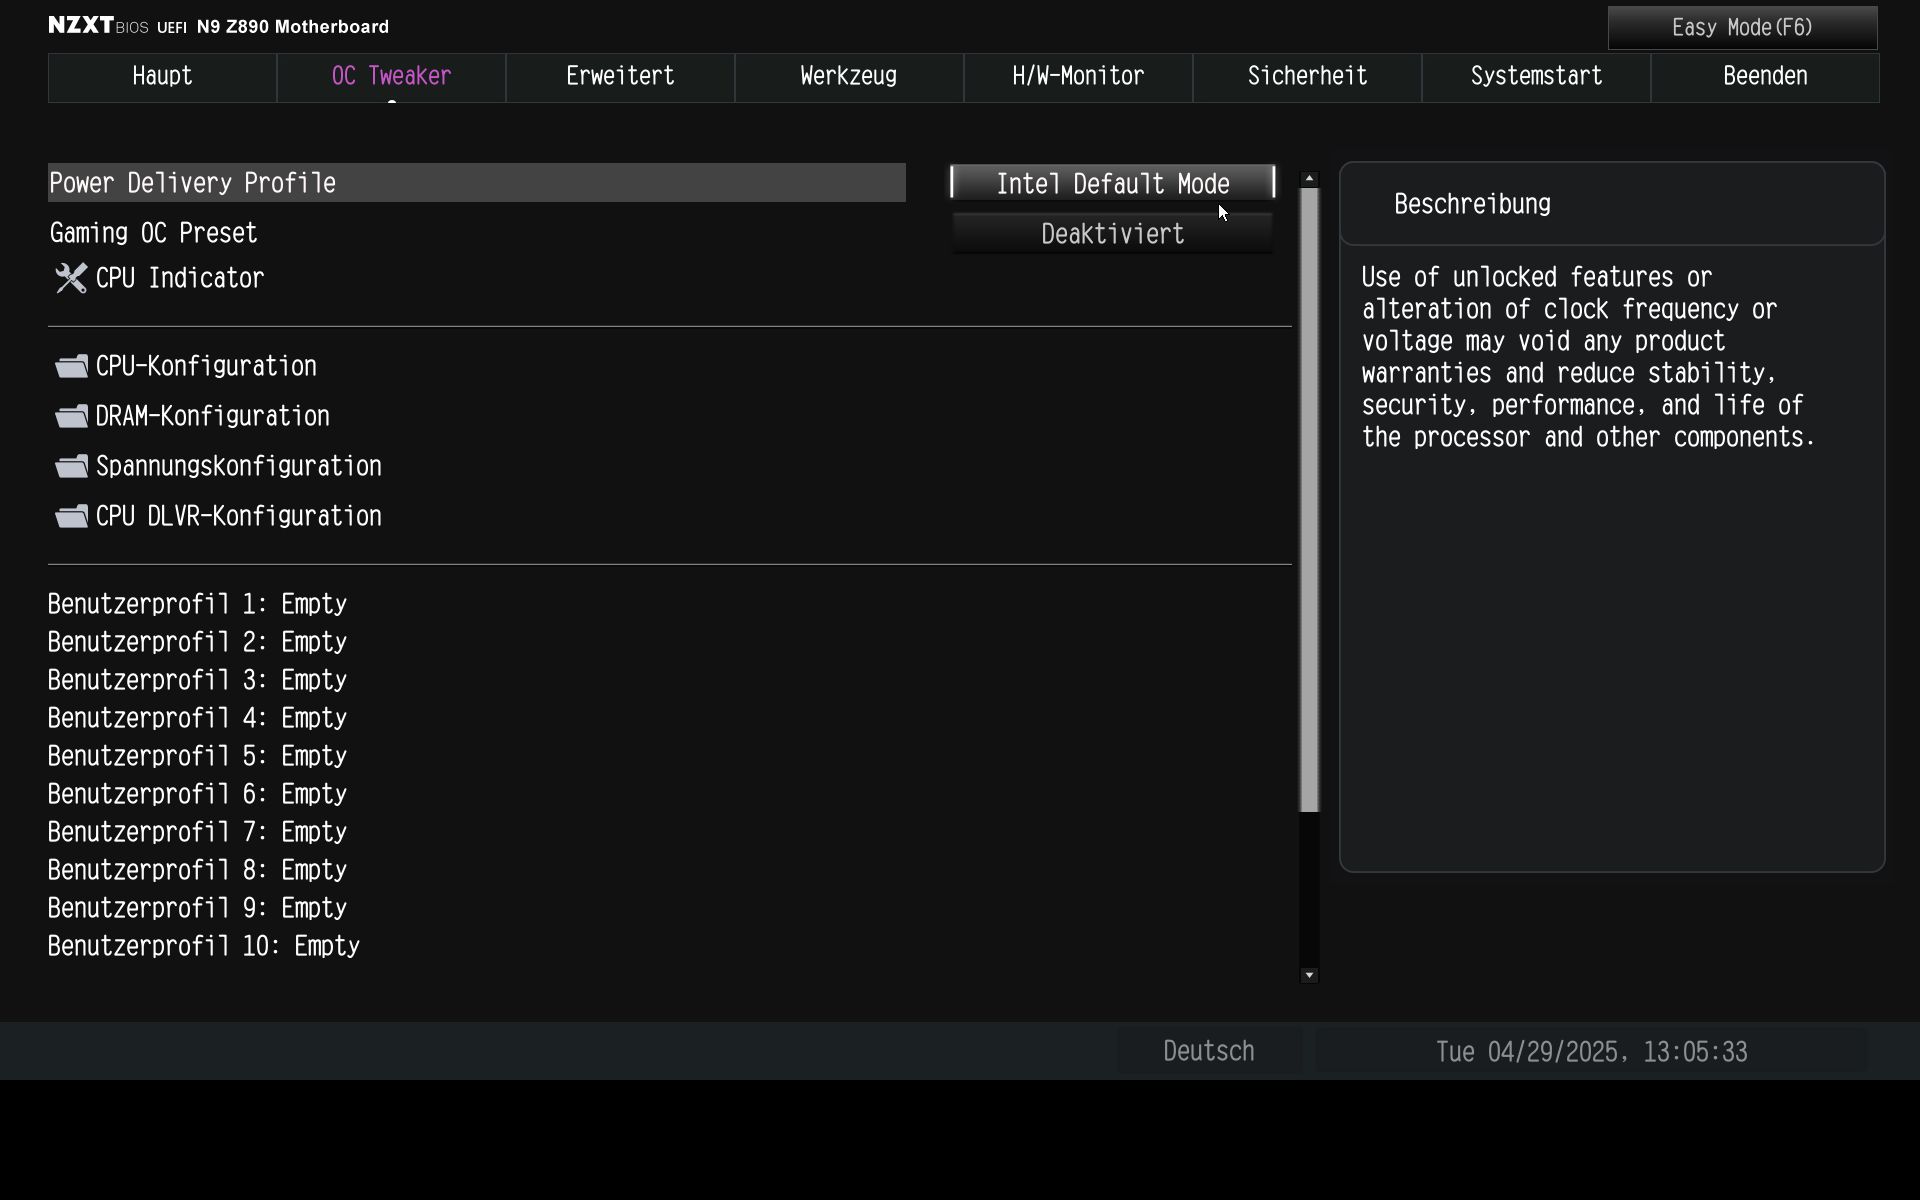
Task: Select the Power Delivery Profile row
Action: [476, 183]
